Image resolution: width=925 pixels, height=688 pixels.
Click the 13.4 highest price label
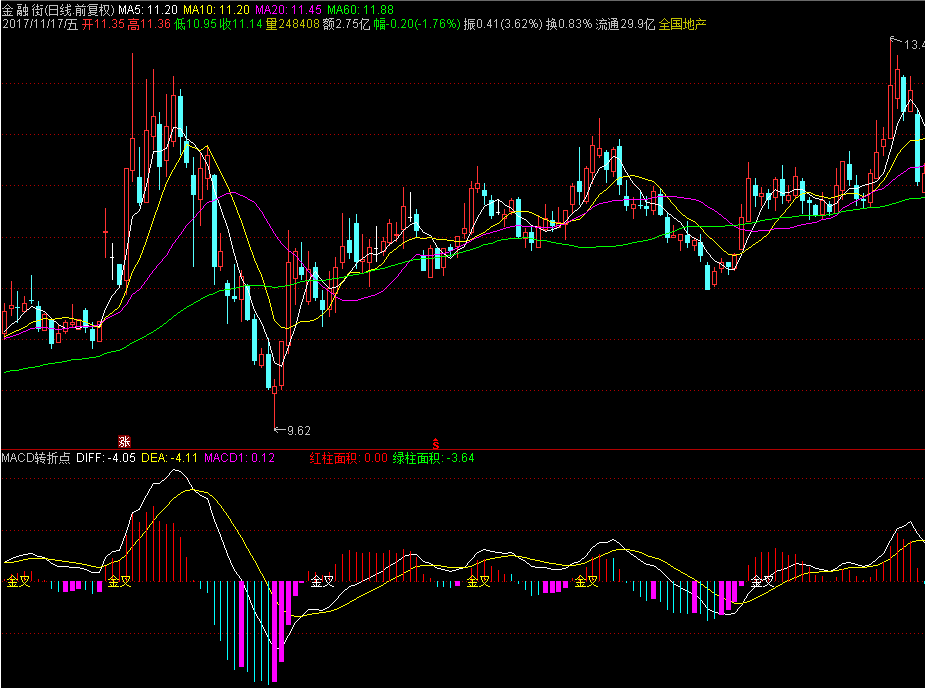(914, 45)
